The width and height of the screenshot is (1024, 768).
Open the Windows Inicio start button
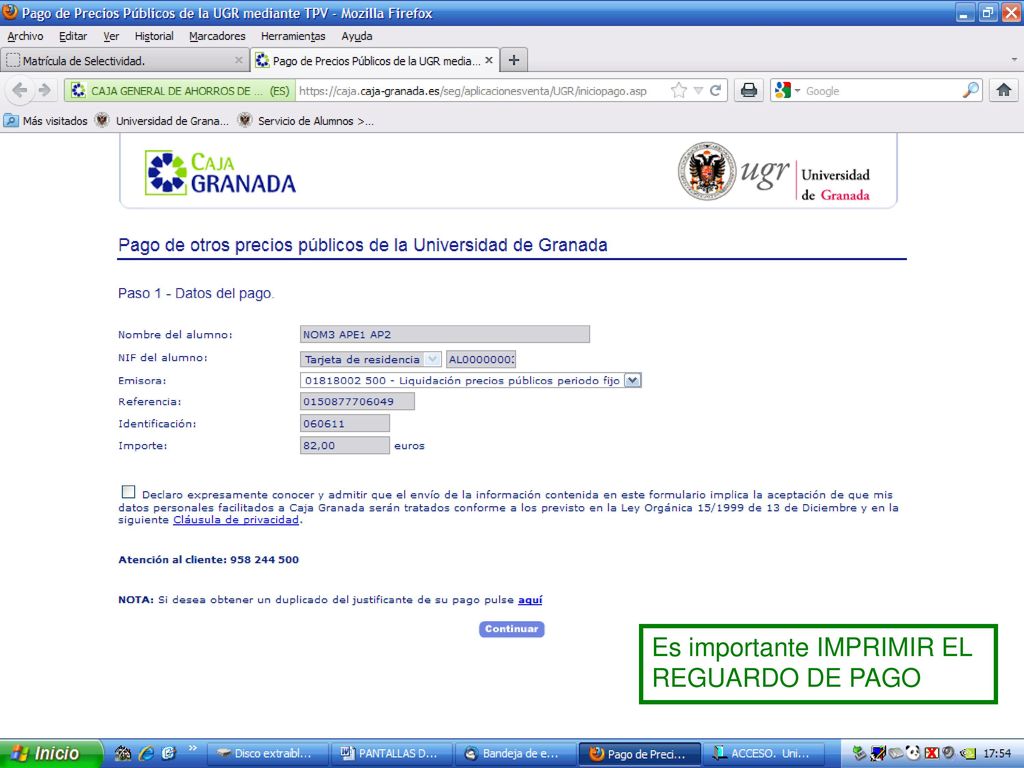[x=51, y=753]
